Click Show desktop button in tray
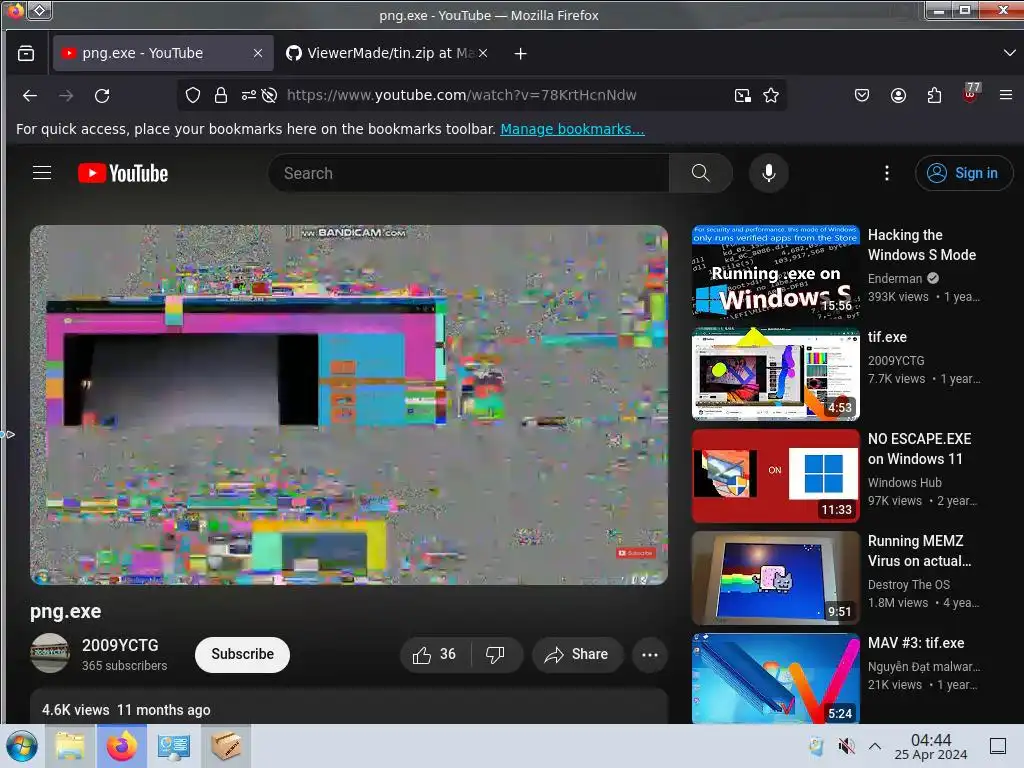 pyautogui.click(x=998, y=746)
